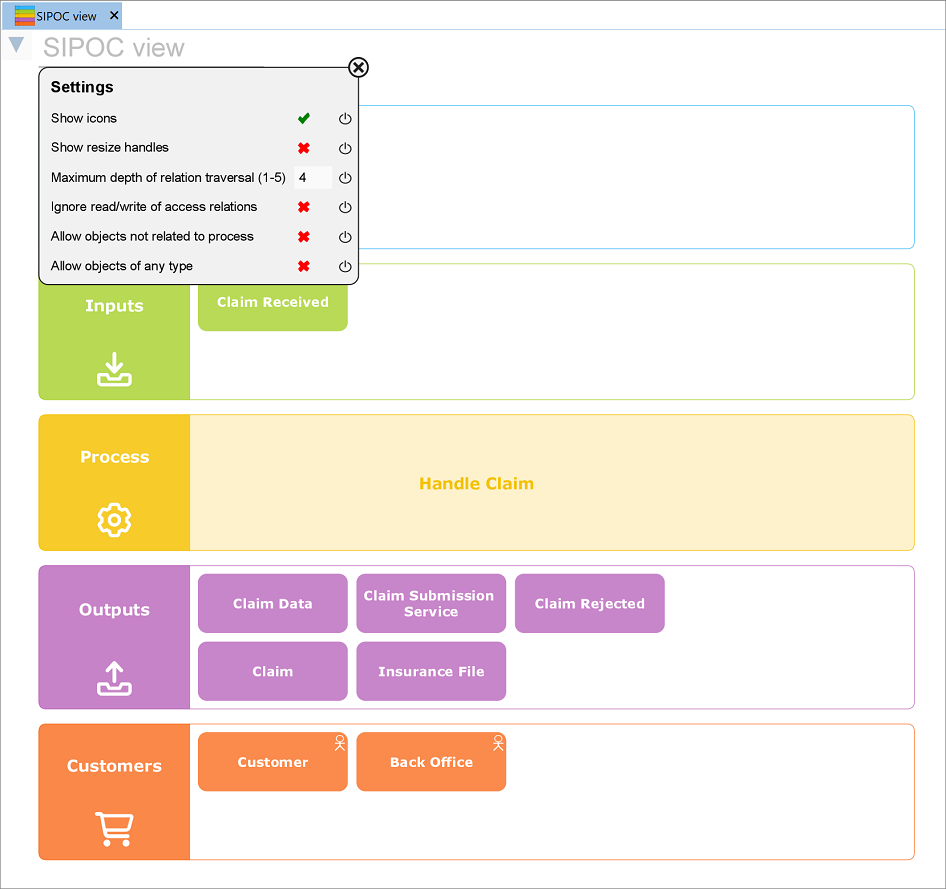Close the Settings popup with X button
Image resolution: width=946 pixels, height=889 pixels.
[x=358, y=67]
